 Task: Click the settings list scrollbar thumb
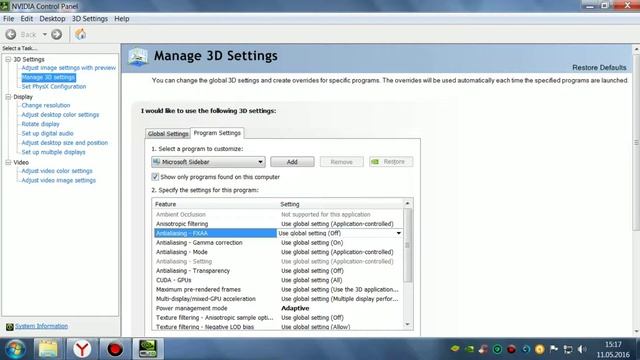click(x=407, y=245)
